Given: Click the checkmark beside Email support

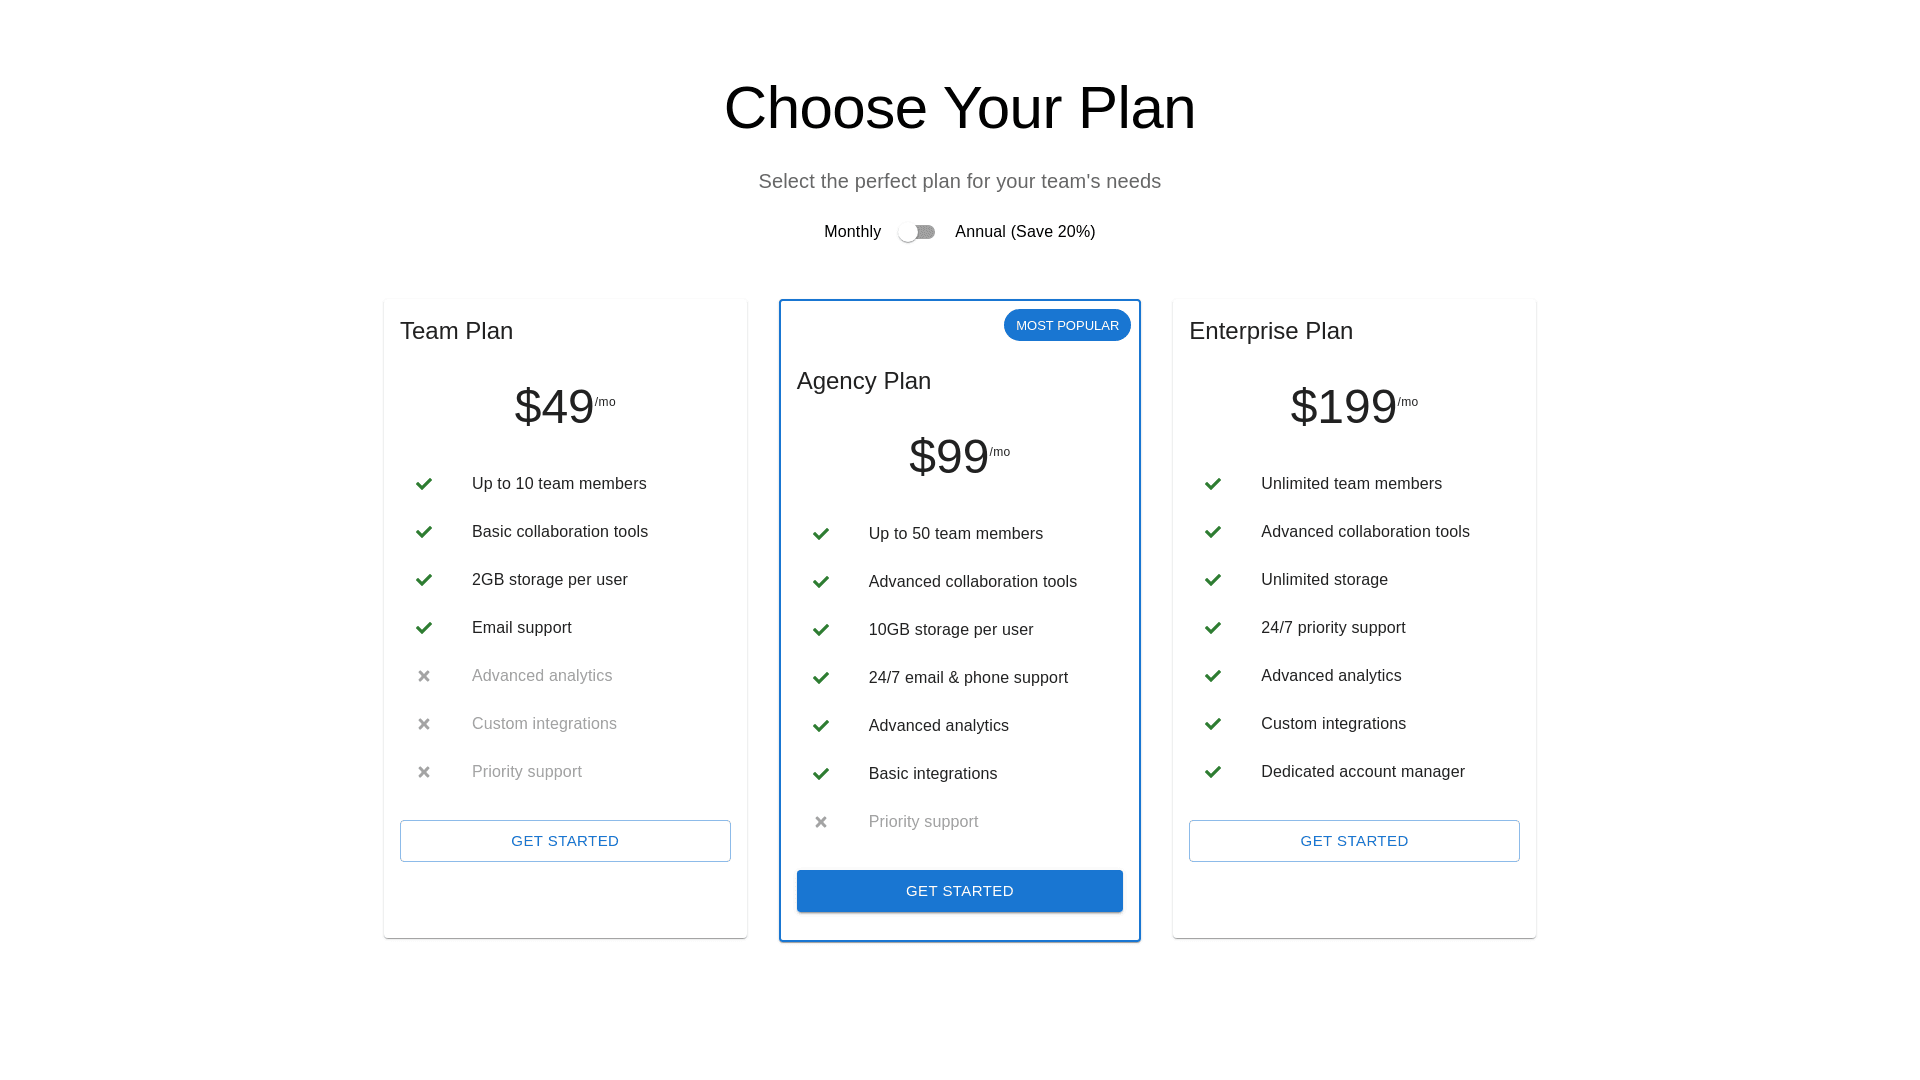Looking at the screenshot, I should pyautogui.click(x=424, y=628).
